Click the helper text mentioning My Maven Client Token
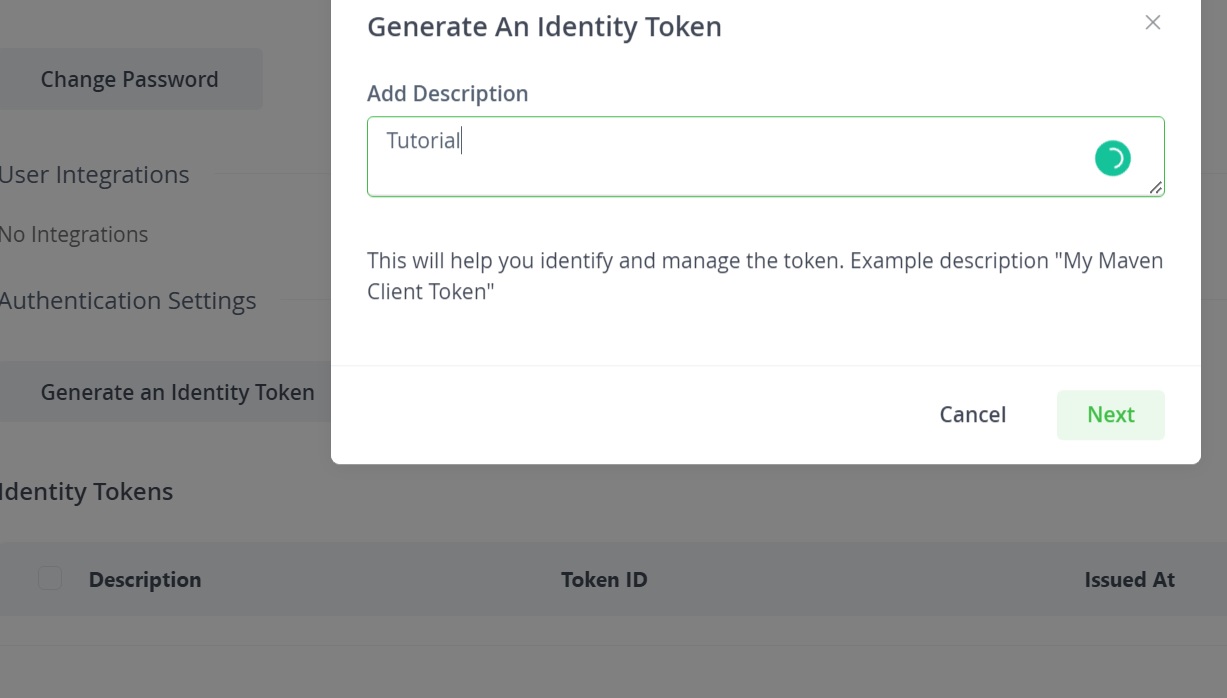 tap(764, 276)
